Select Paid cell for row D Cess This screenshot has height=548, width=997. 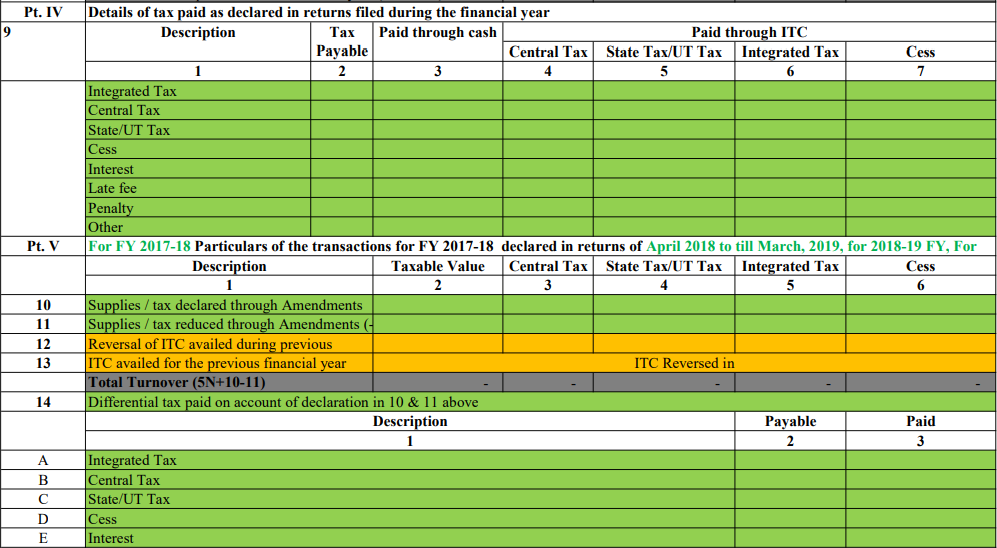click(x=921, y=519)
